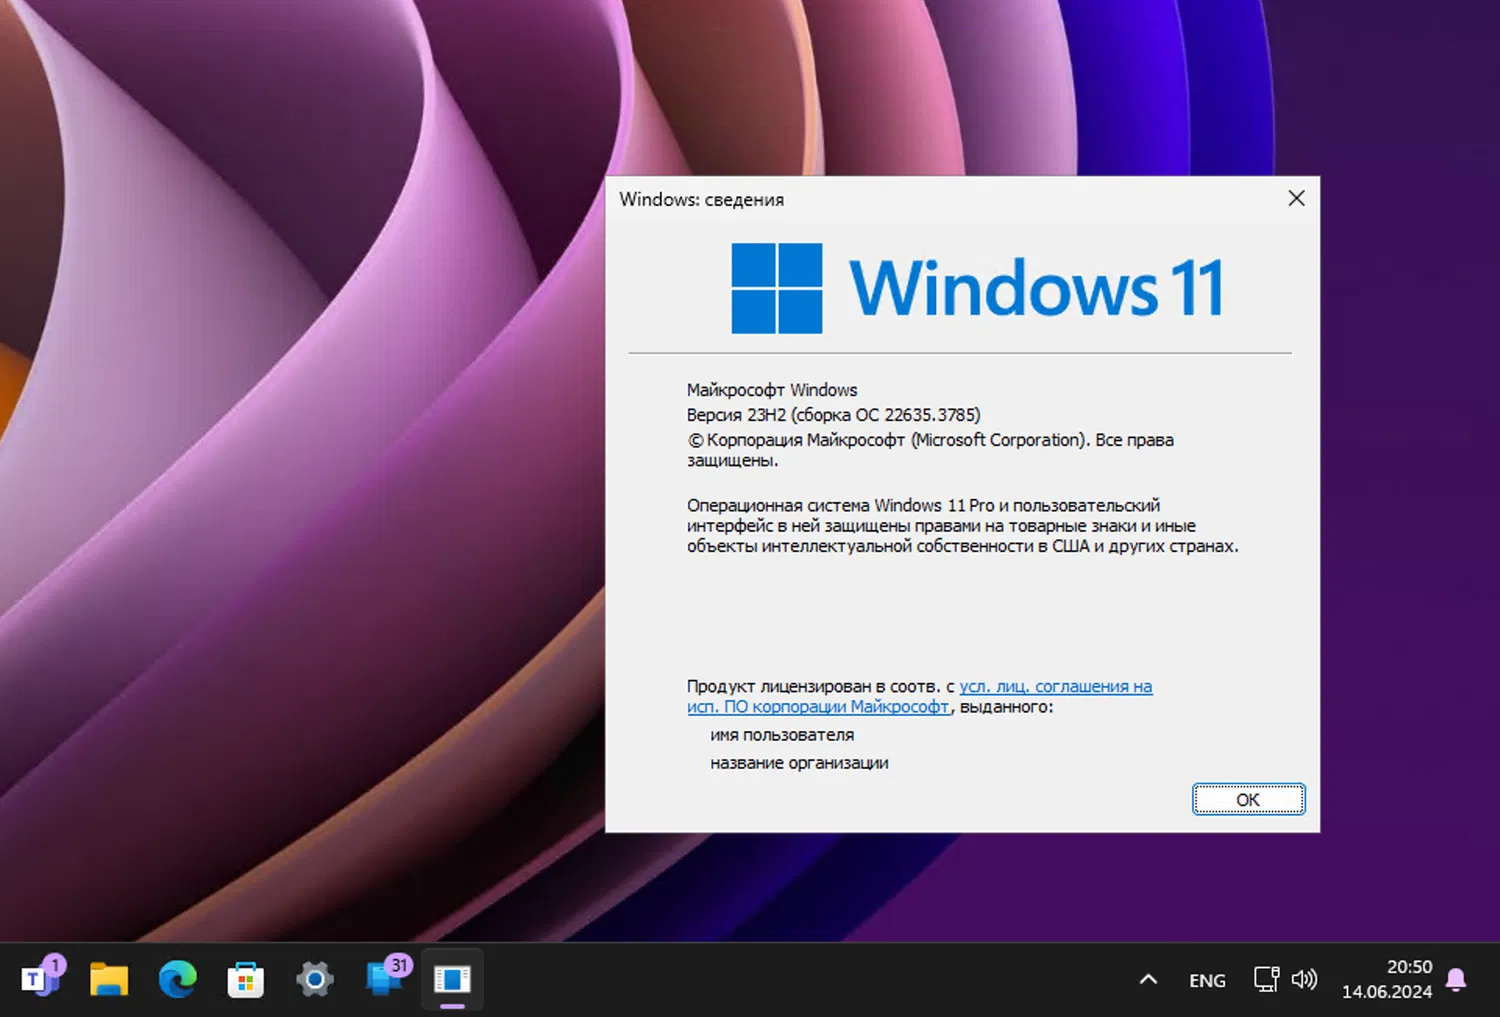The width and height of the screenshot is (1500, 1017).
Task: Select the active winver app on taskbar
Action: point(452,980)
